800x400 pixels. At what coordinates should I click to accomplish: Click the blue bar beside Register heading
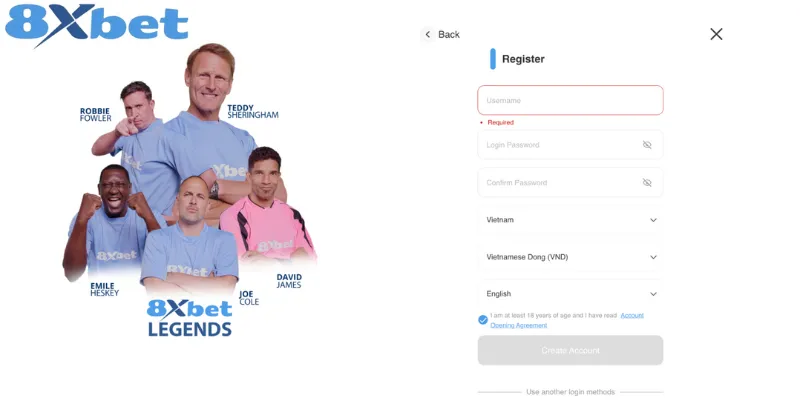click(x=493, y=59)
